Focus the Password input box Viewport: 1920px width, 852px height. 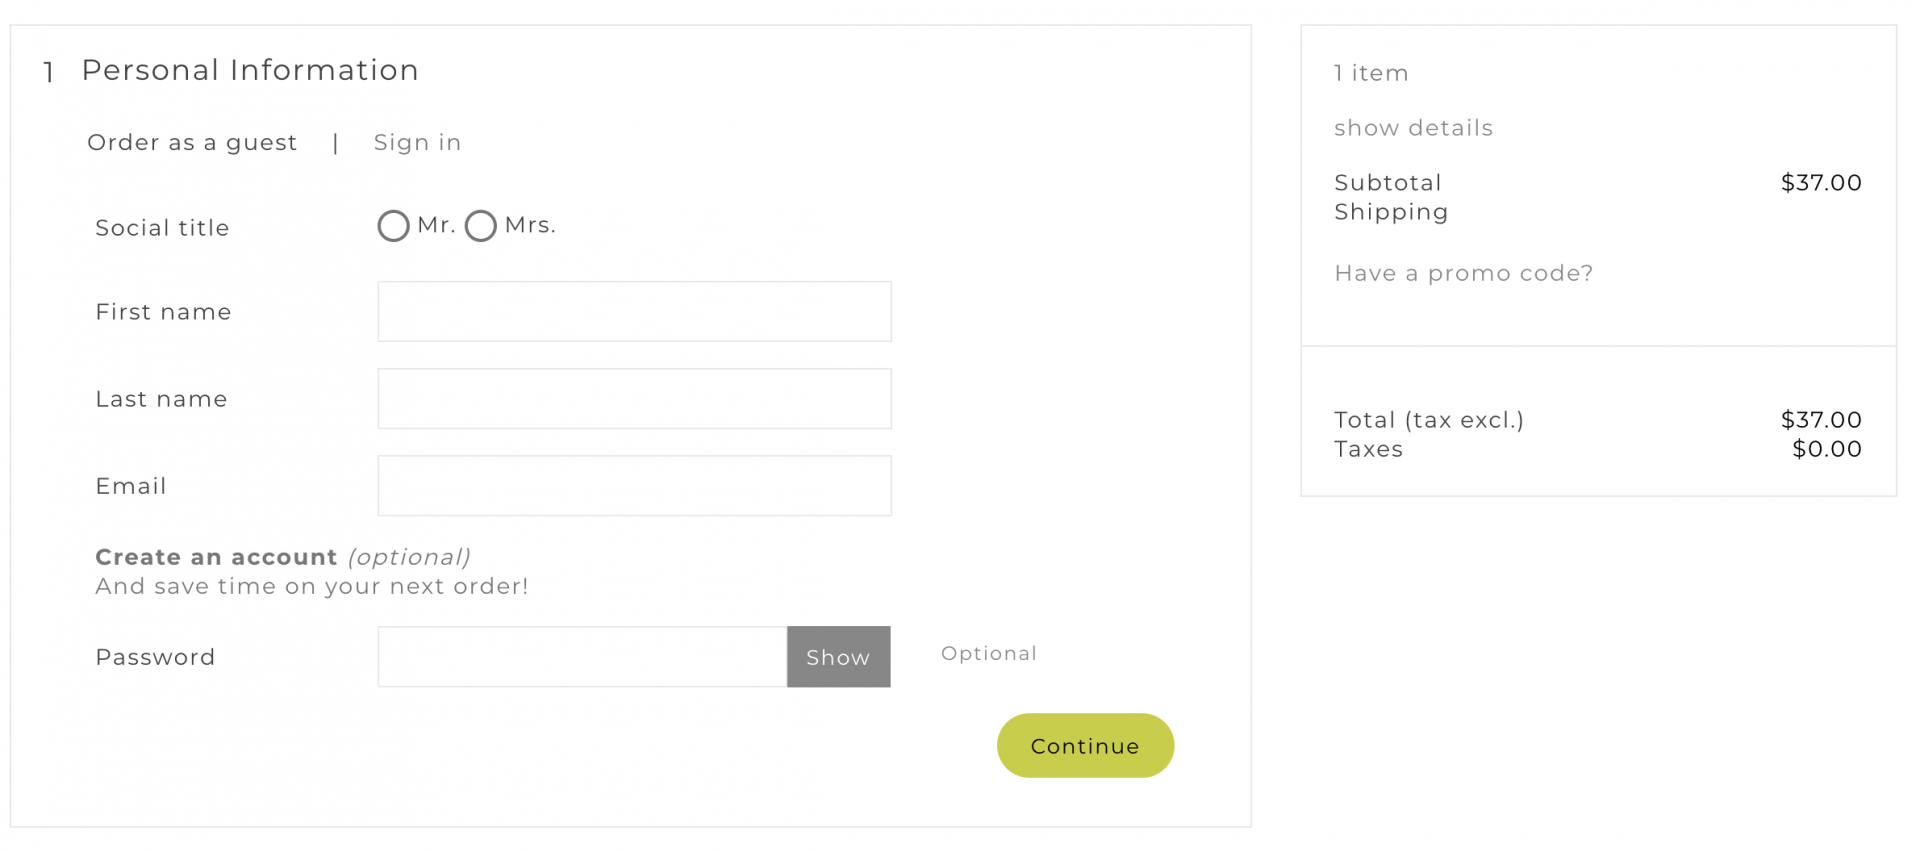[x=582, y=657]
